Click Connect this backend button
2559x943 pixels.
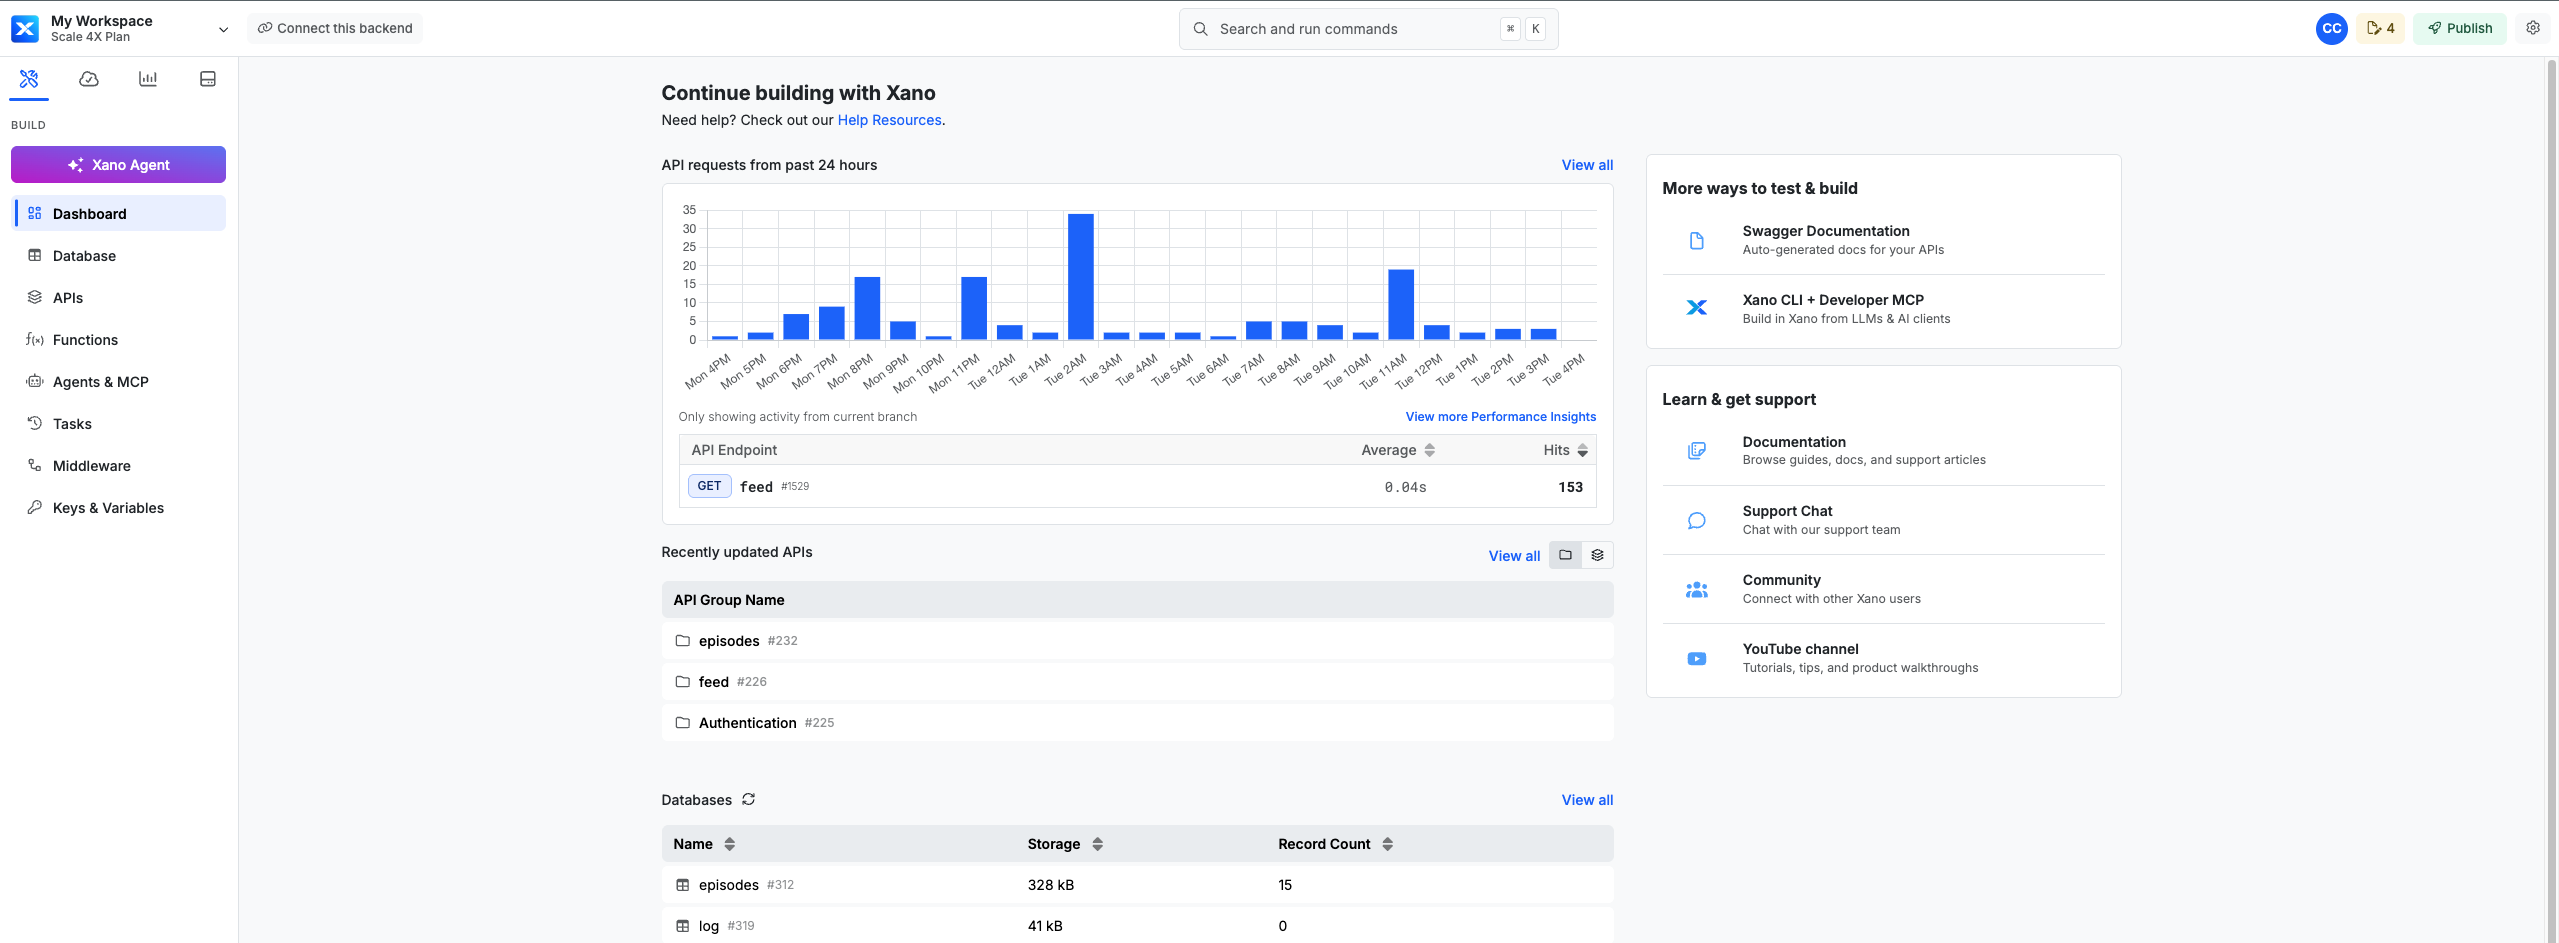(x=335, y=28)
